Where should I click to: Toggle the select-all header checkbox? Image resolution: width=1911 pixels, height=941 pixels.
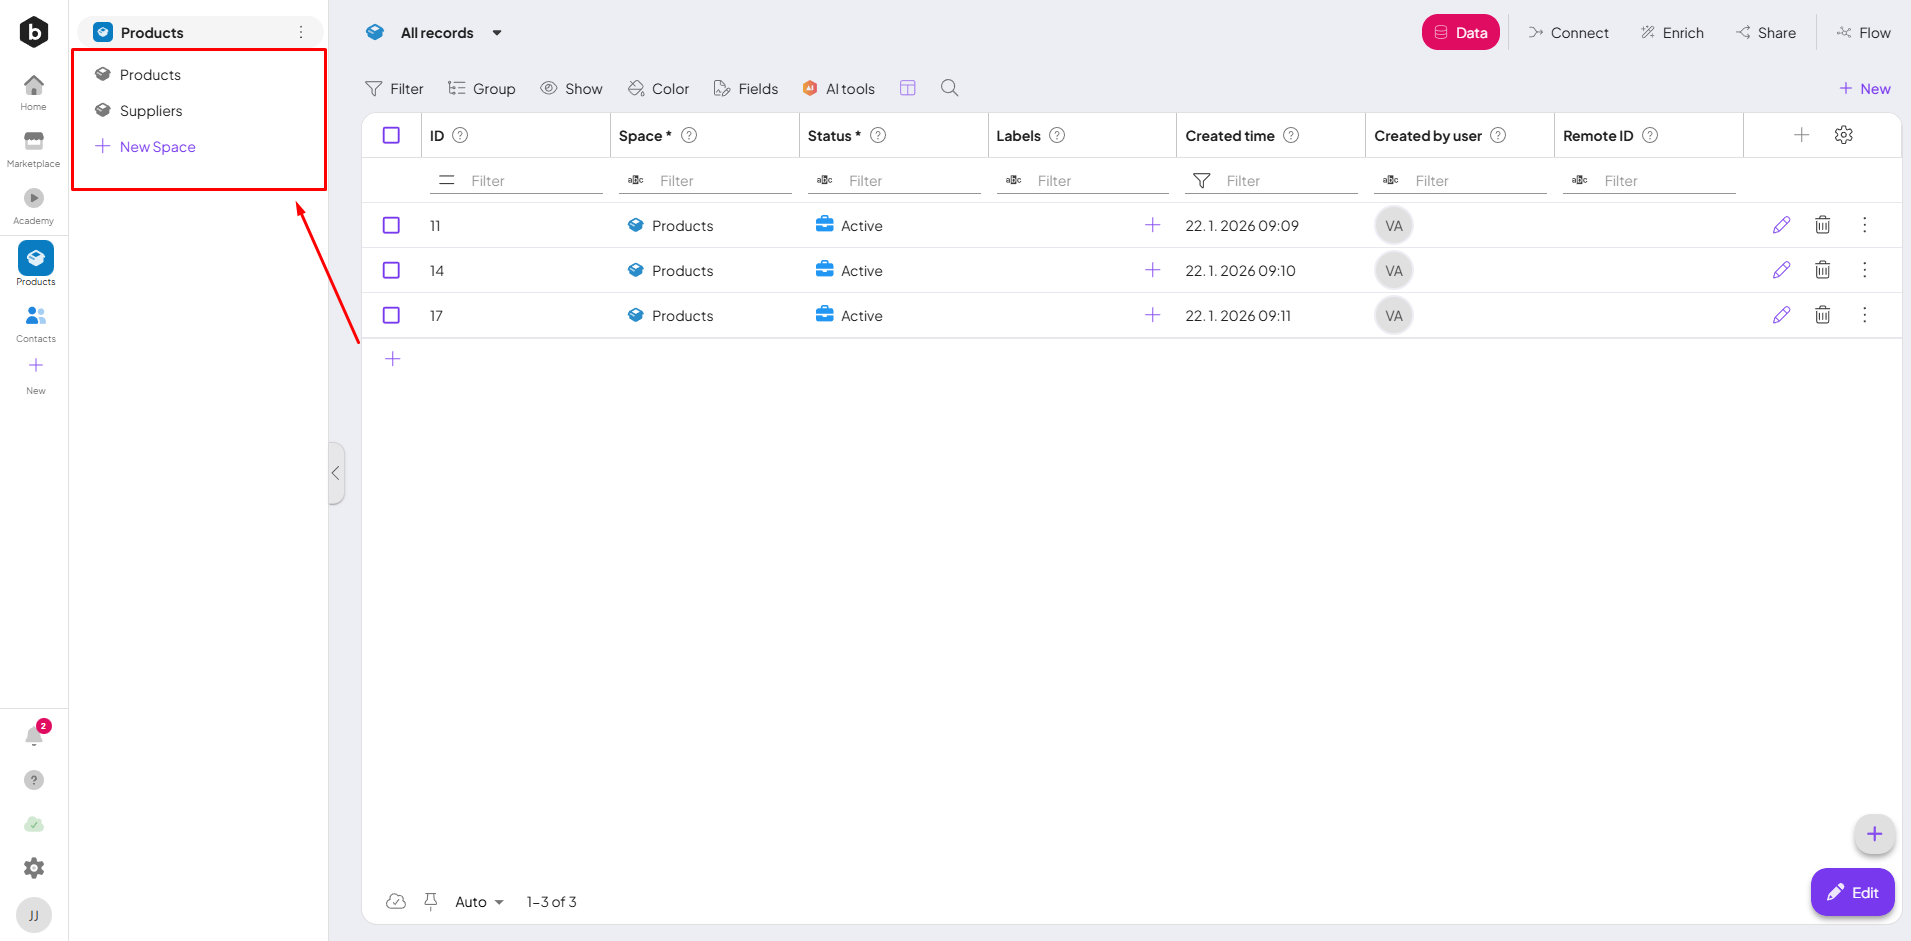click(391, 135)
